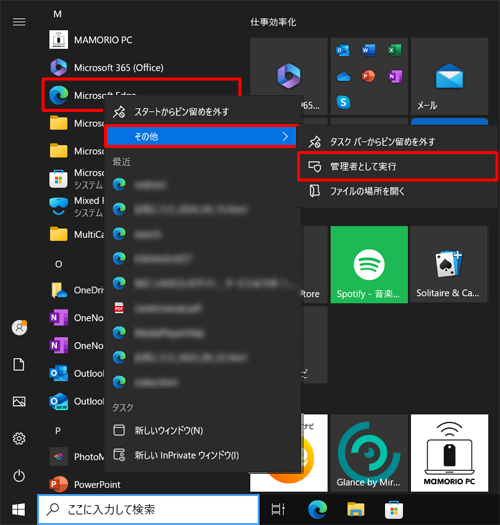Select タスク バーからピン留めを外す
500x525 pixels.
point(397,142)
